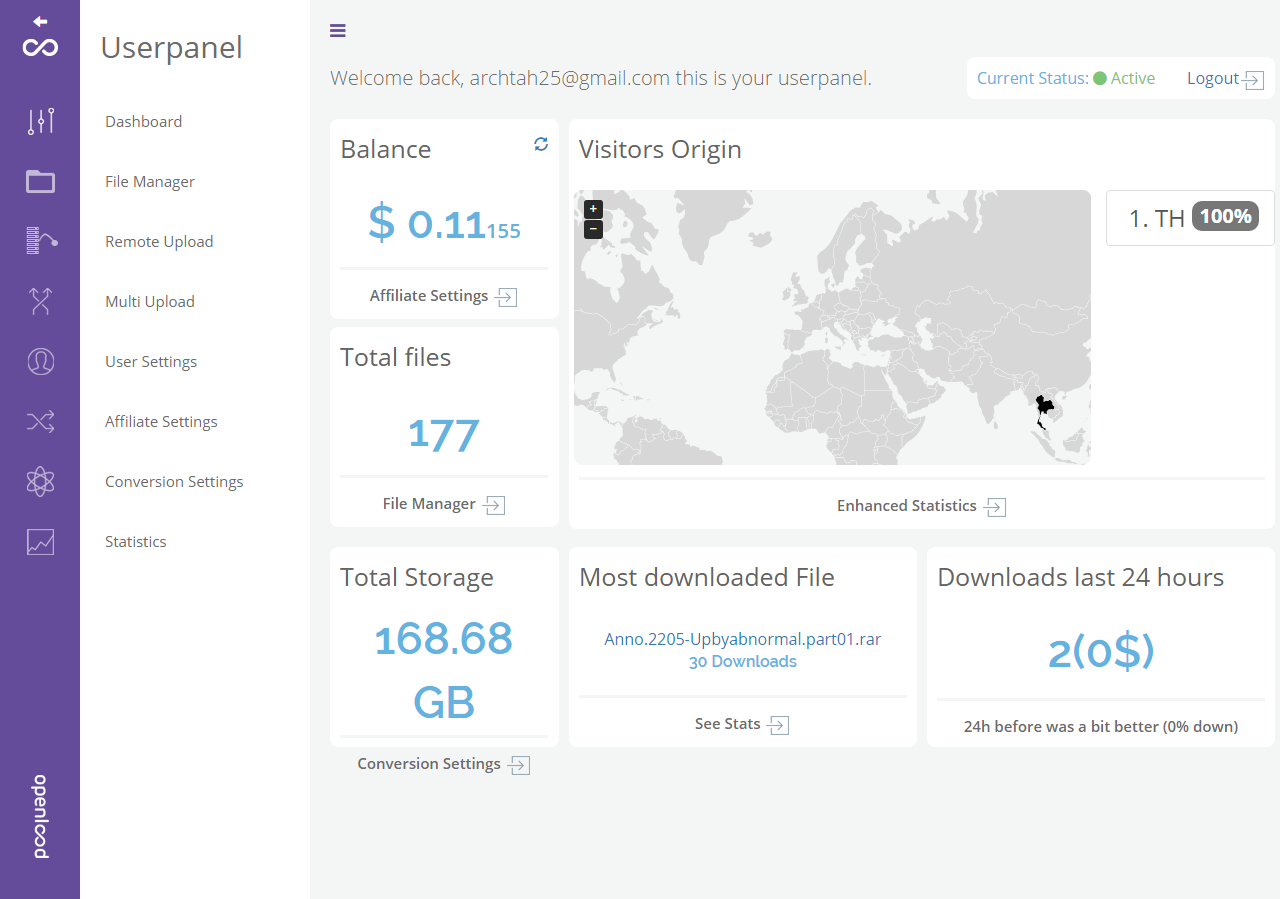
Task: Click Thailand highlighted on the map
Action: pos(1044,407)
